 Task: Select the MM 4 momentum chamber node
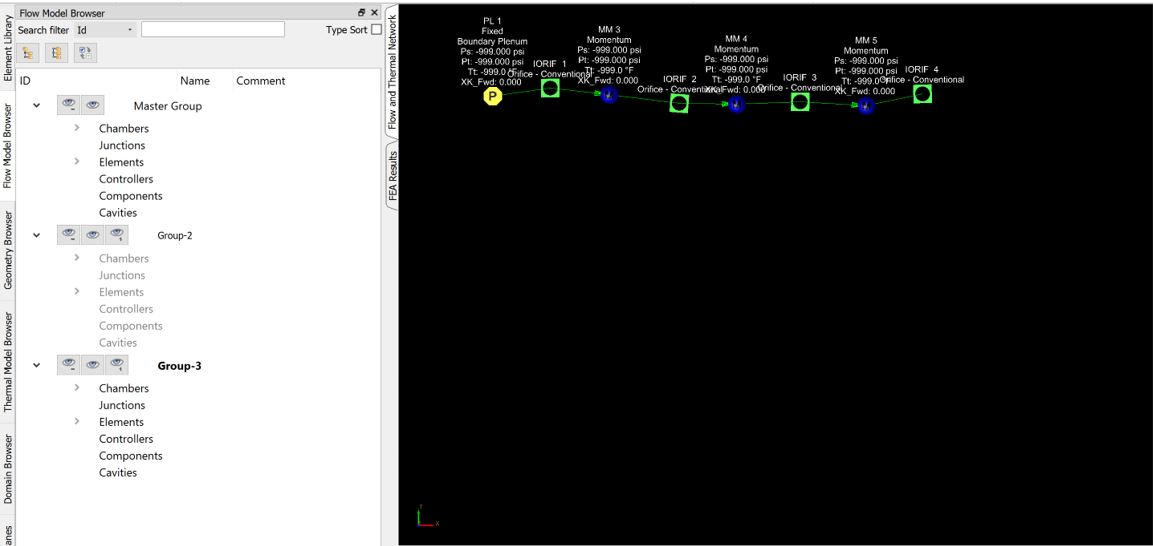(736, 104)
